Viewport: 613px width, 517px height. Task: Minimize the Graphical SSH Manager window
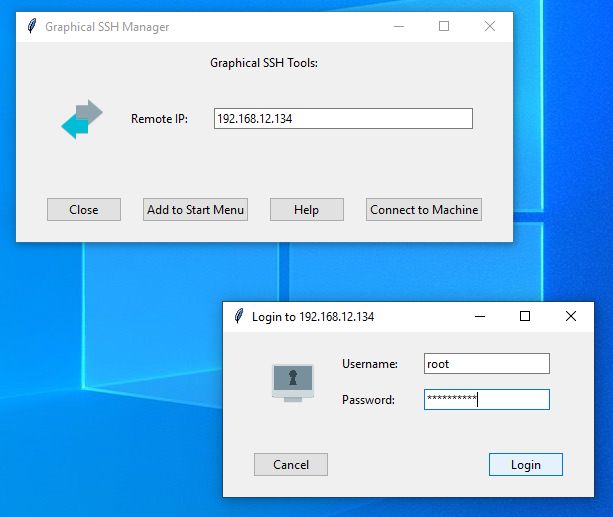pos(399,26)
